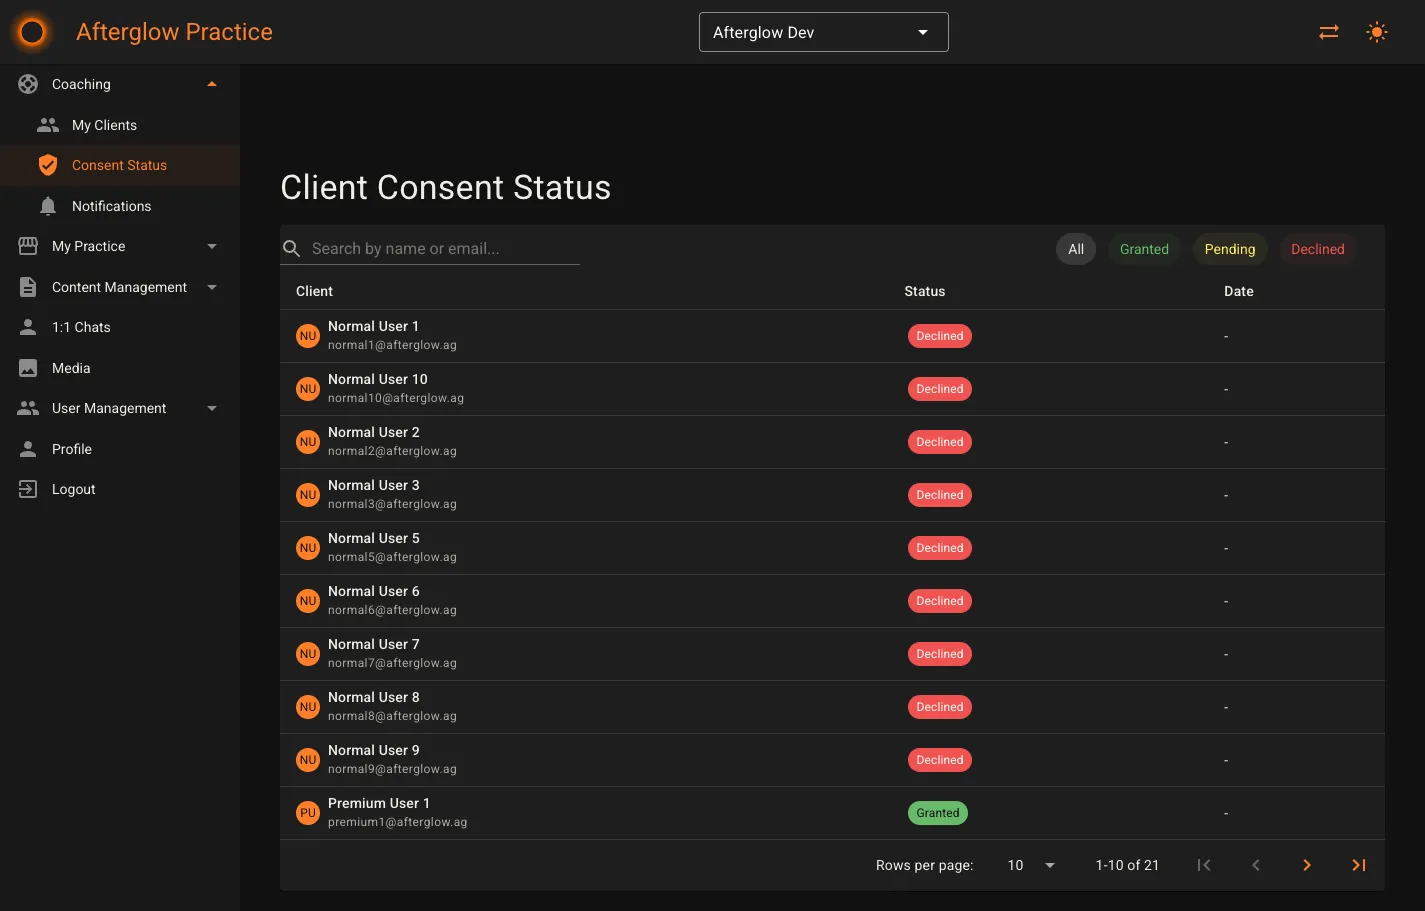Open the Afterglow Dev environment selector

(x=823, y=31)
